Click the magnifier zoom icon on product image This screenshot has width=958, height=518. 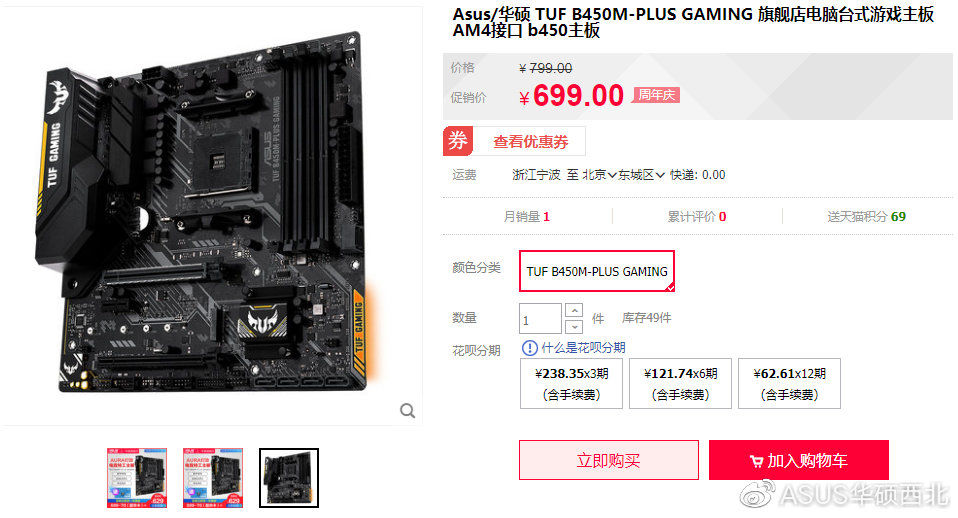pos(408,410)
